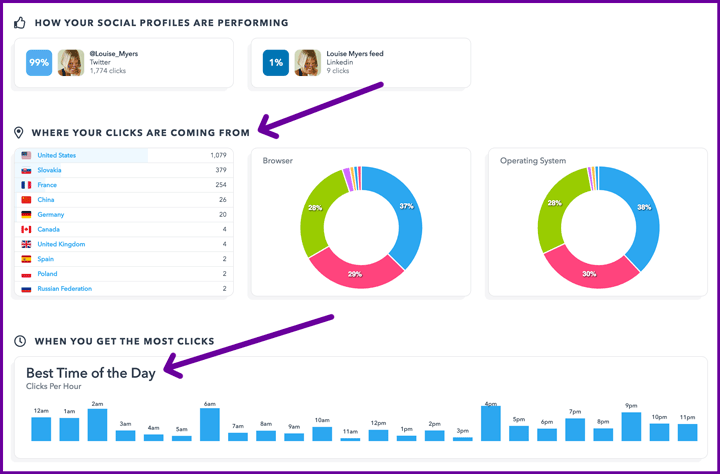
Task: Click the Slovakia flag icon
Action: 26,170
